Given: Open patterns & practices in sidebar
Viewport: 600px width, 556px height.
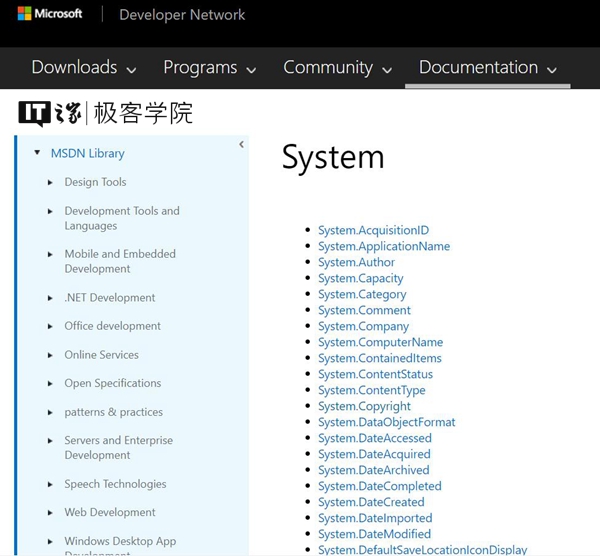Looking at the screenshot, I should tap(113, 412).
